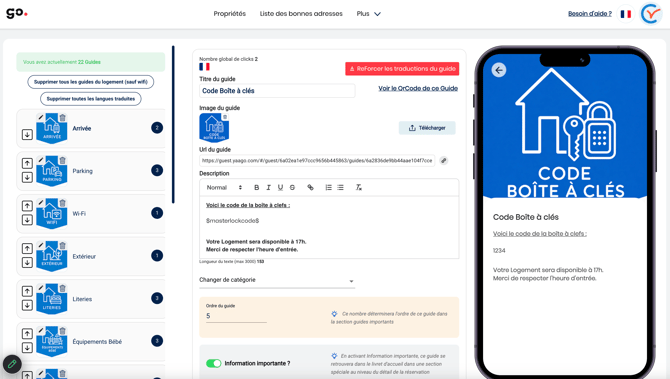Open Liste des bonnes adresses
670x379 pixels.
coord(301,14)
